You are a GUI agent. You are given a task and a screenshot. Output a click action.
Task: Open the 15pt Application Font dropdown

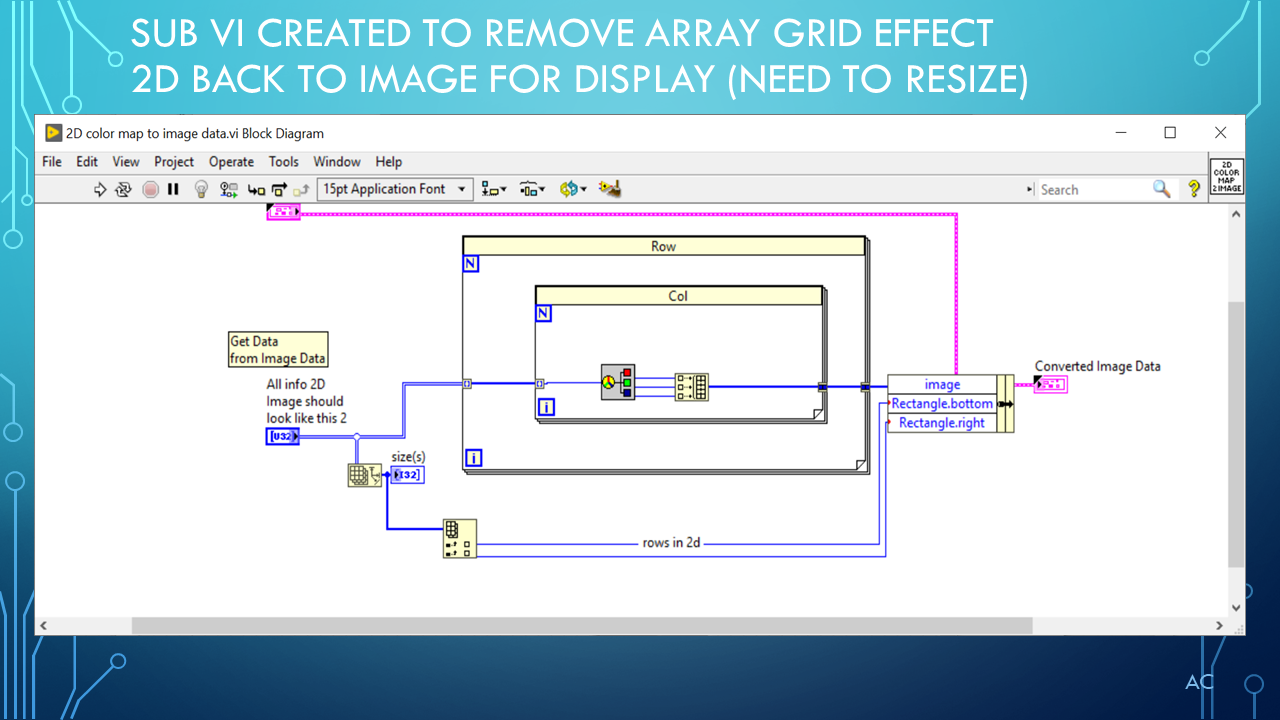pyautogui.click(x=395, y=189)
